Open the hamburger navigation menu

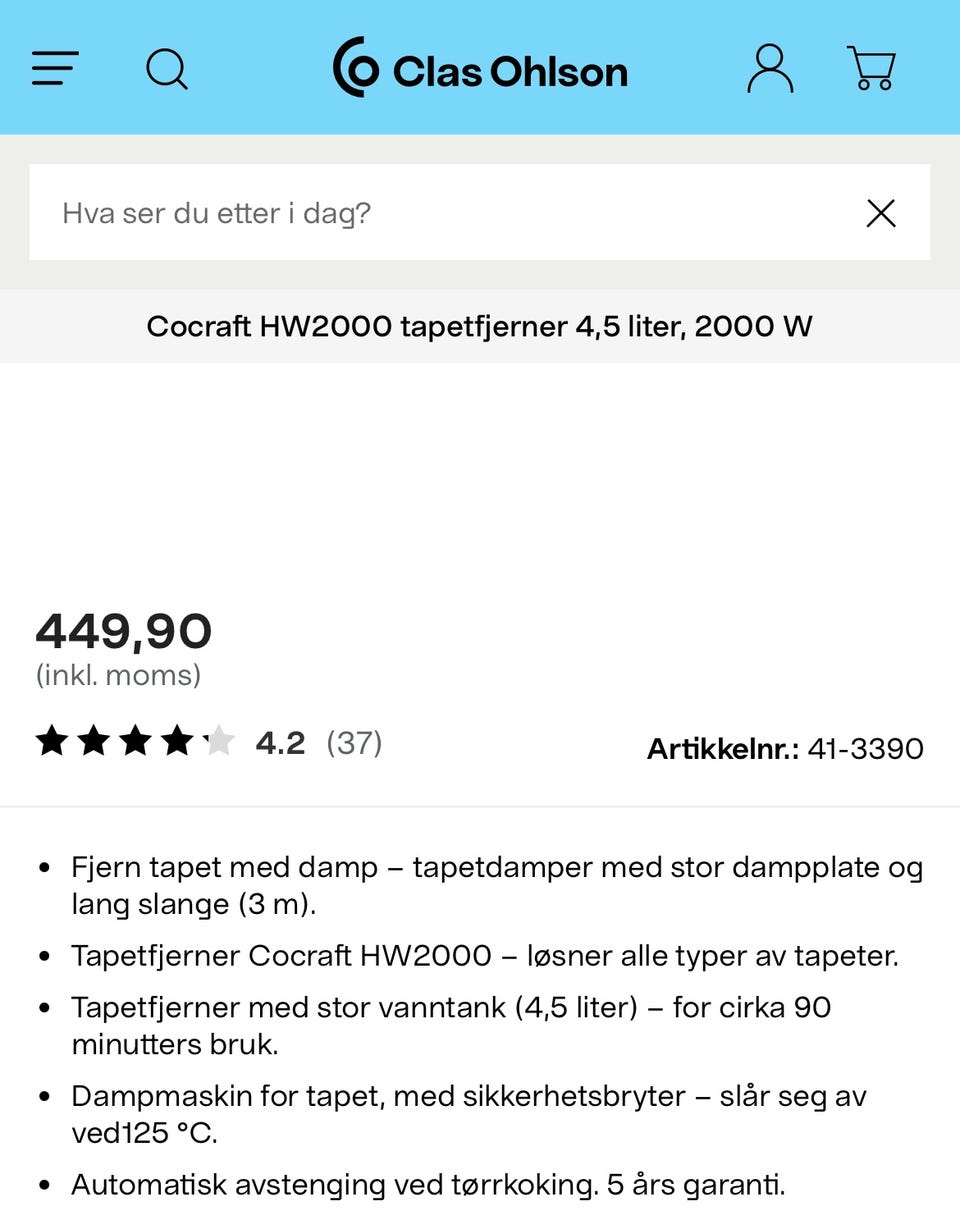click(x=55, y=69)
